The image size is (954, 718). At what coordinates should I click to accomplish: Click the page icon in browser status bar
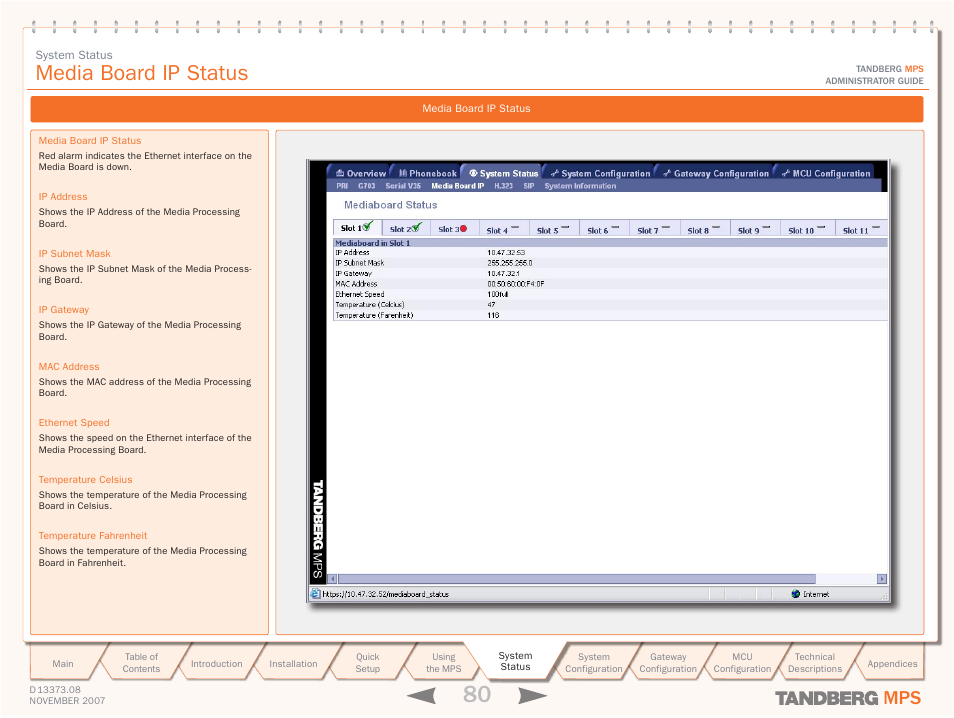(x=315, y=593)
